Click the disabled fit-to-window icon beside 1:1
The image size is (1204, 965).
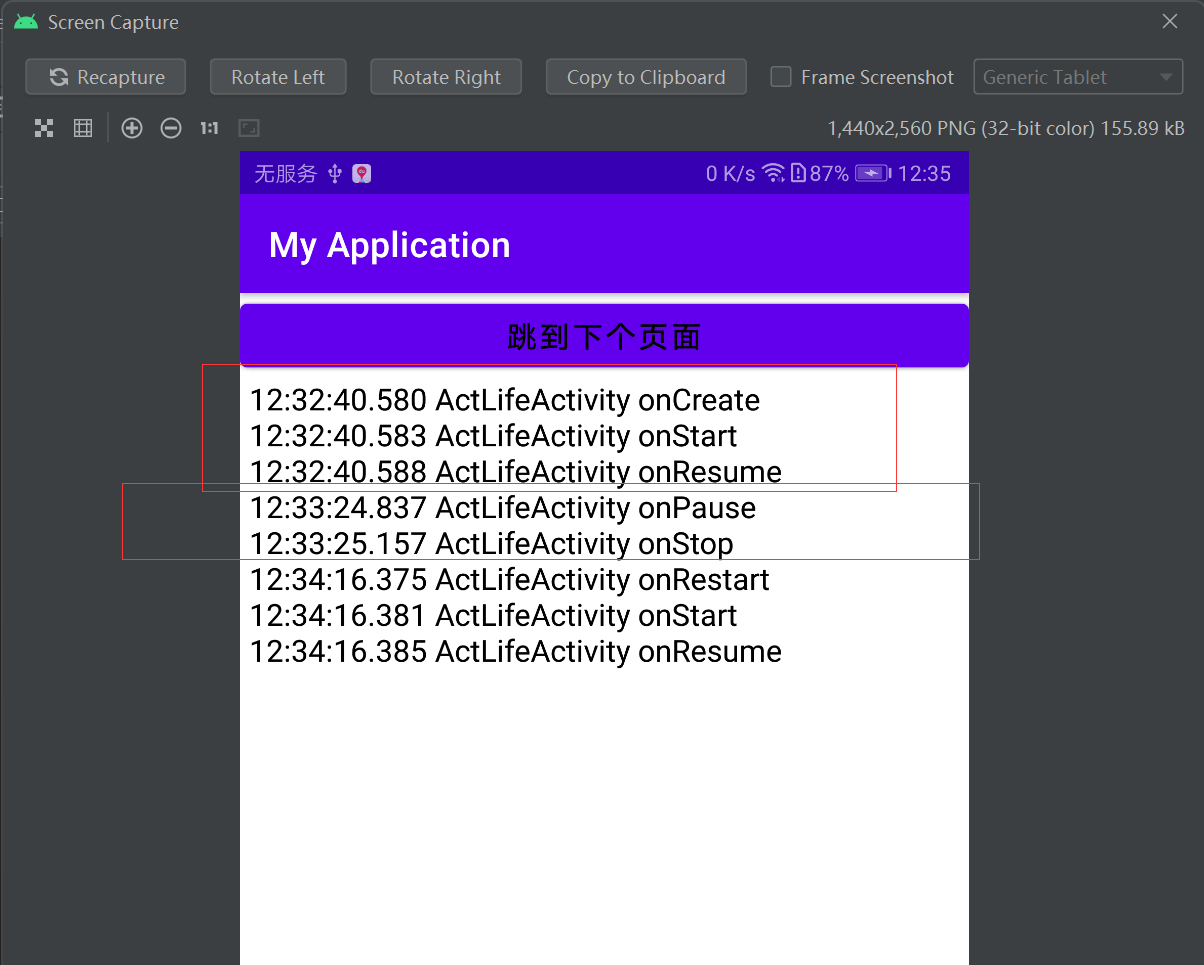pos(249,128)
